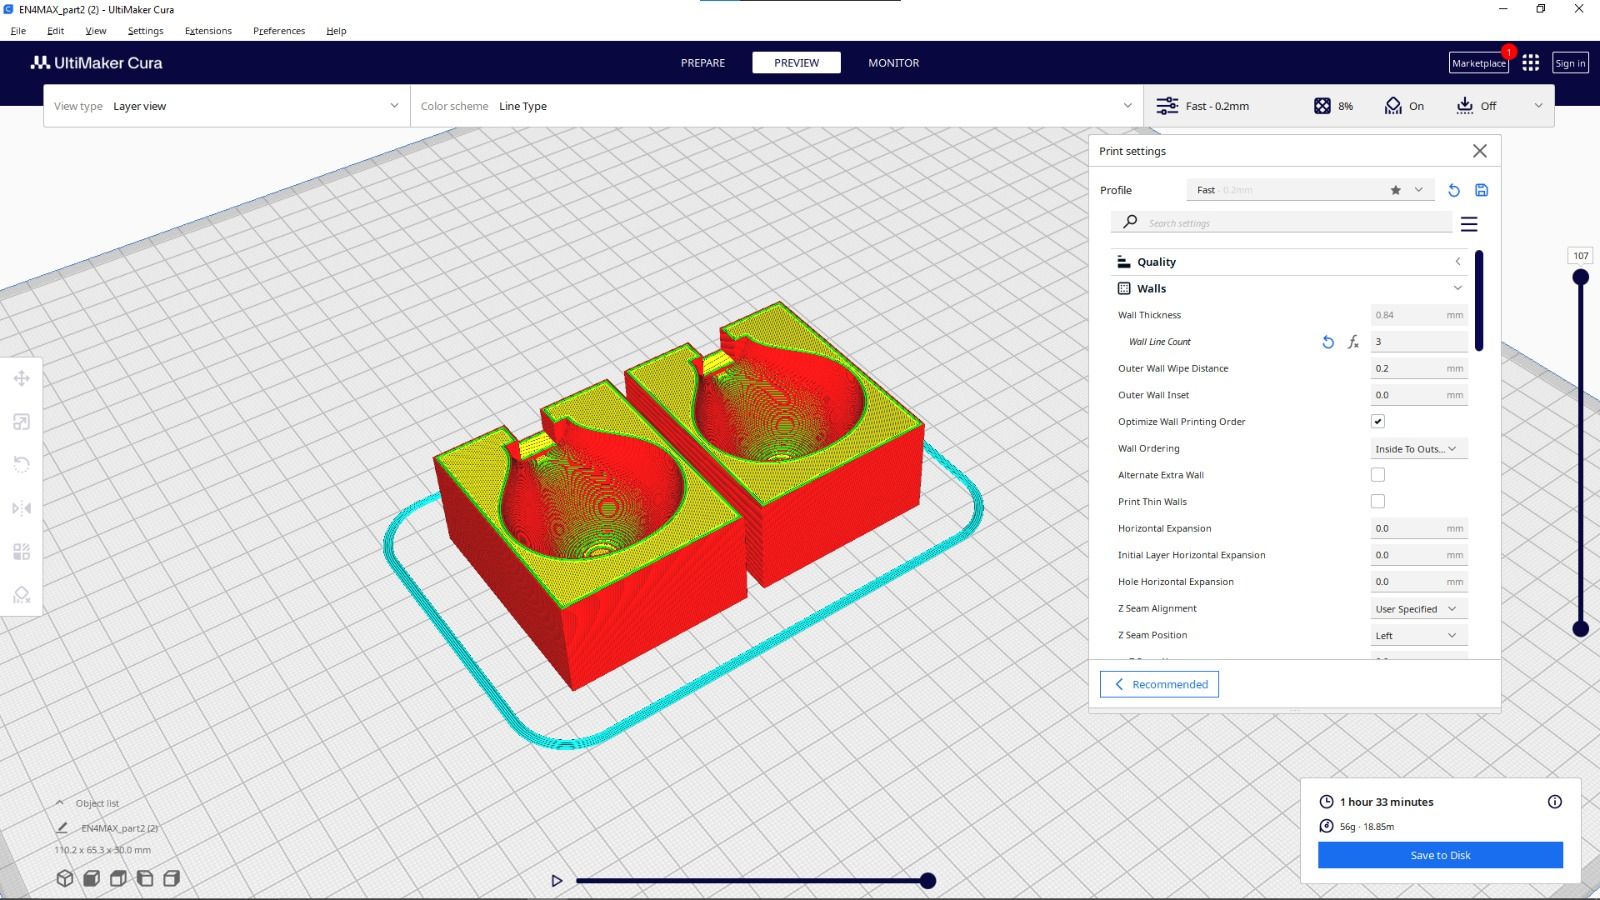Click the bottom handle of the layer slider
This screenshot has width=1600, height=900.
coord(1581,629)
